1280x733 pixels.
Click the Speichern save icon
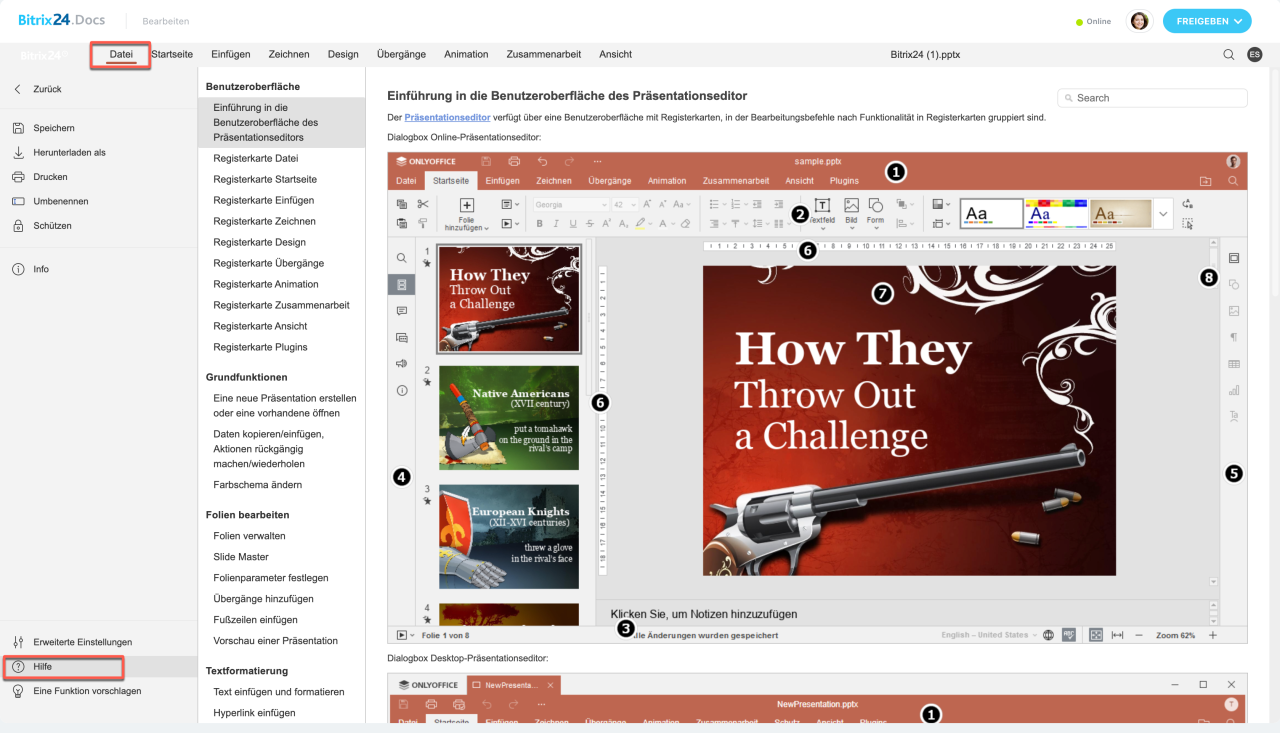(18, 128)
